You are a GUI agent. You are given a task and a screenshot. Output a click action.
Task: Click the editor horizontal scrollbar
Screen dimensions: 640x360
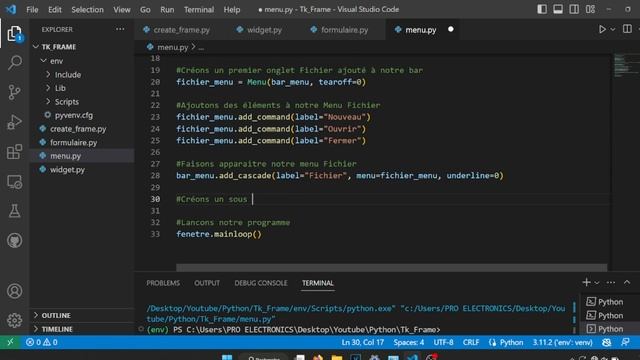click(x=391, y=267)
